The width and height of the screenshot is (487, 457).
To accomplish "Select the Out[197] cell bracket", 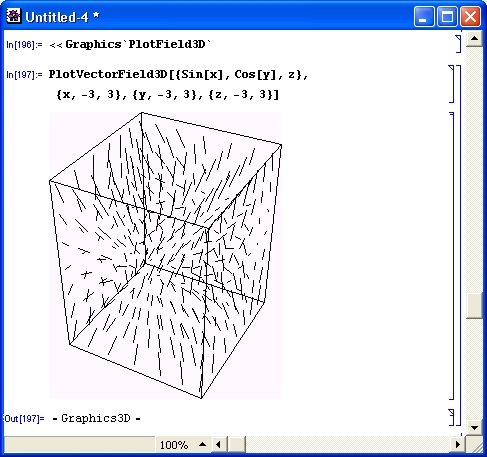I will pyautogui.click(x=451, y=417).
